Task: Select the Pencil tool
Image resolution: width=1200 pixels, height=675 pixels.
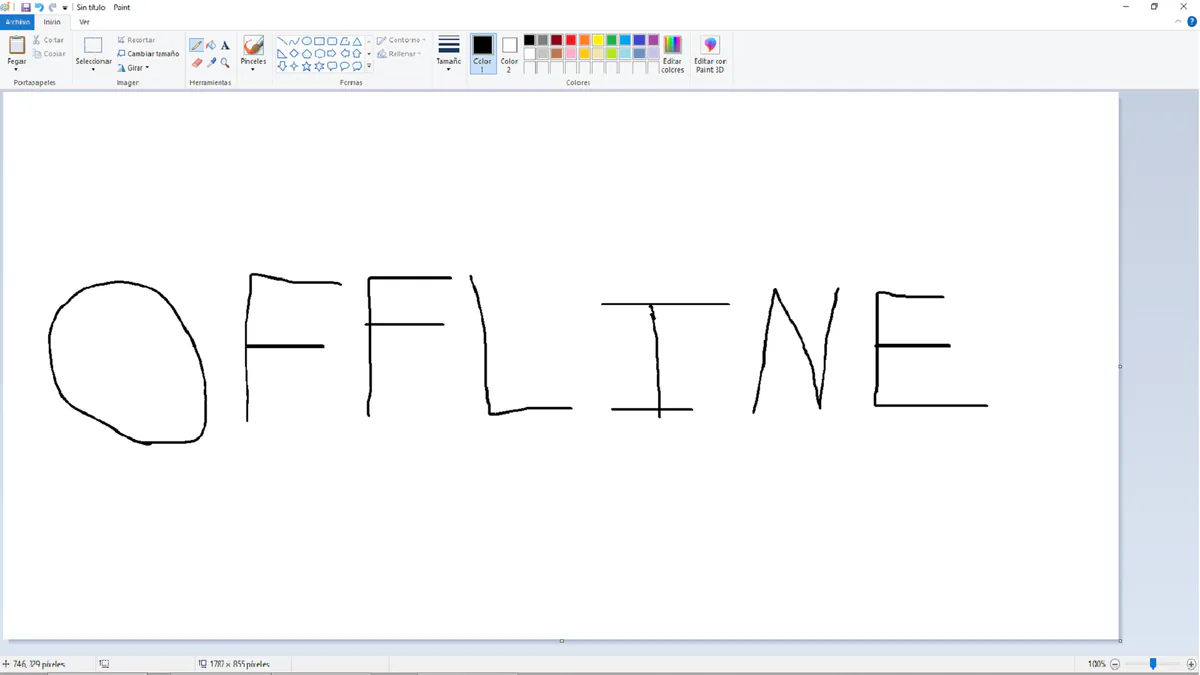Action: [x=197, y=45]
